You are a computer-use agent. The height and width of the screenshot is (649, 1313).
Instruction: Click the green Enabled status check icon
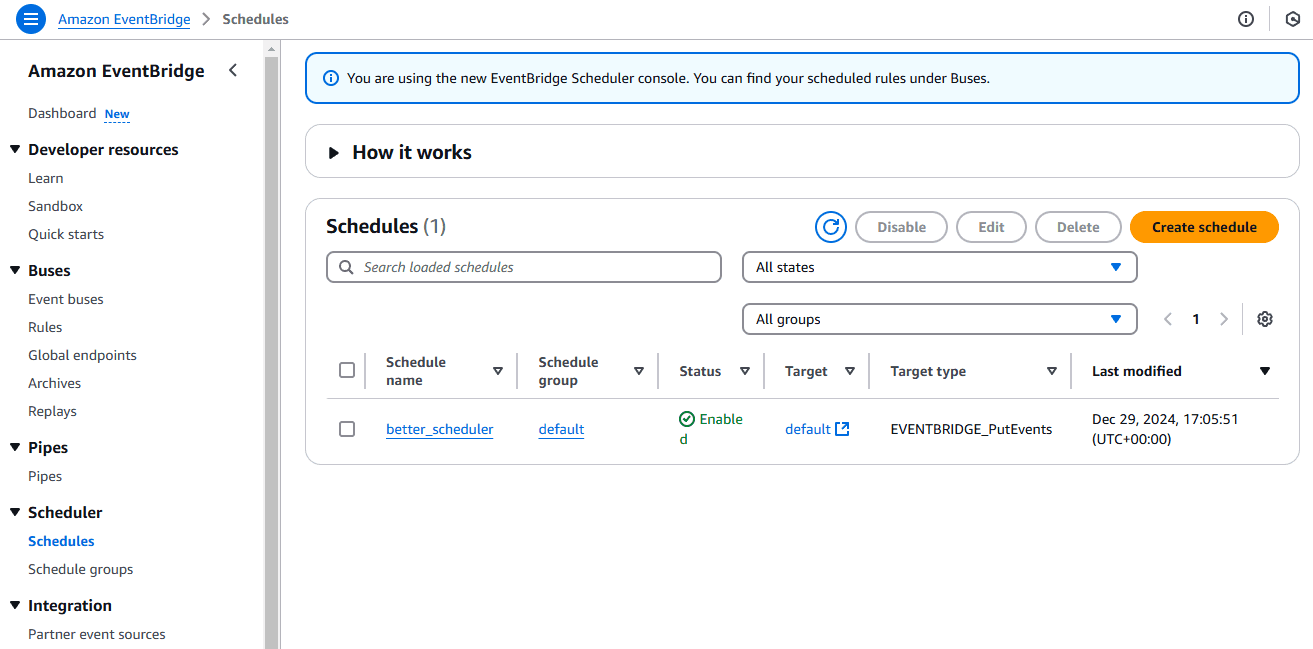click(x=687, y=419)
